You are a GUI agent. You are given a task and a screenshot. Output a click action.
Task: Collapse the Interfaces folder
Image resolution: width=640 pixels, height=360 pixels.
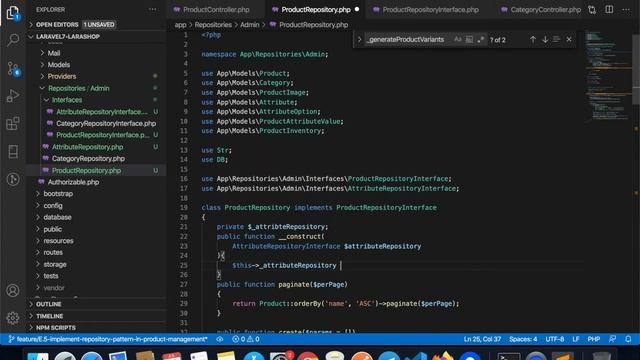[x=67, y=100]
